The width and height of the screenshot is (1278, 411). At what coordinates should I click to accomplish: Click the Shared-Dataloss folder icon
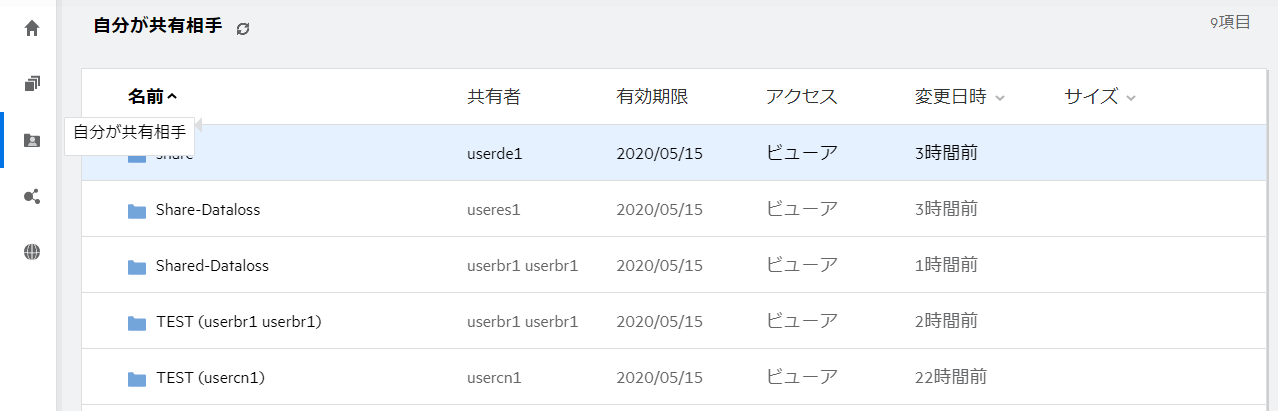pyautogui.click(x=137, y=267)
